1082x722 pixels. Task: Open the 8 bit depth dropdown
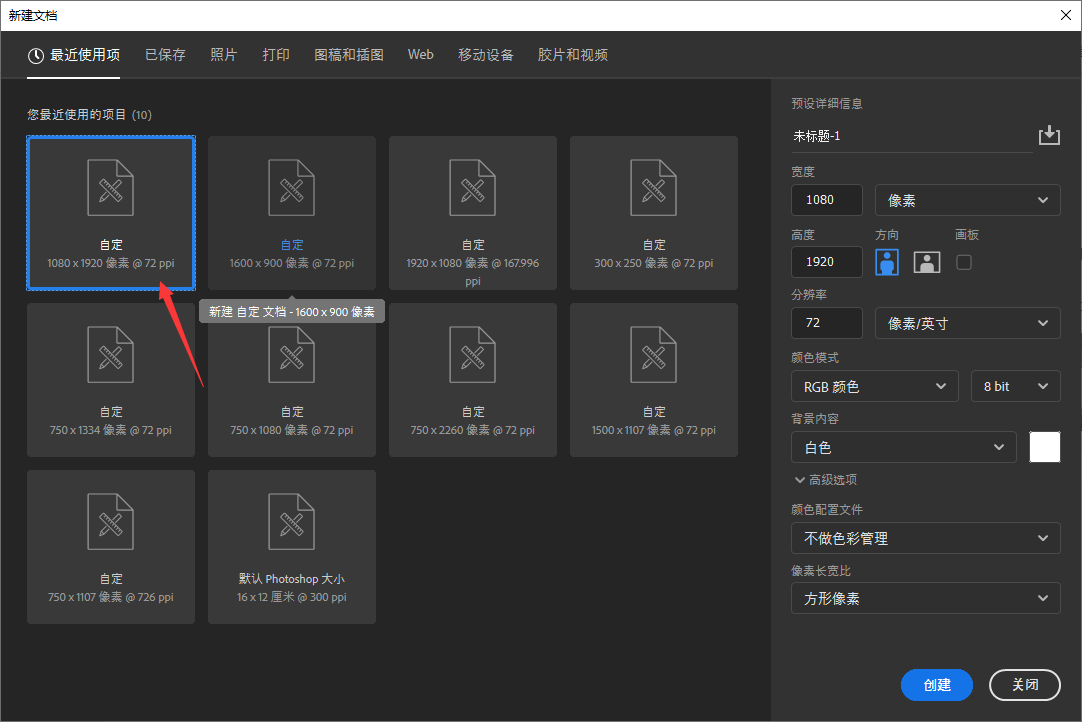point(1016,387)
